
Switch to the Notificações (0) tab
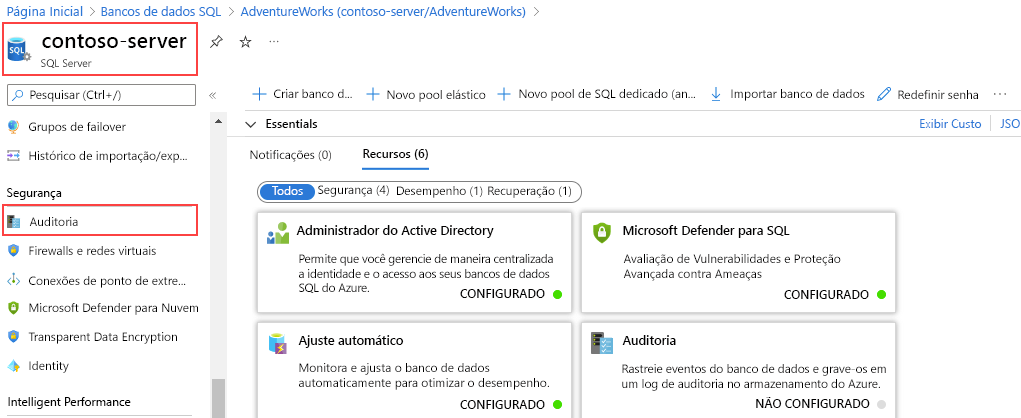(x=290, y=155)
